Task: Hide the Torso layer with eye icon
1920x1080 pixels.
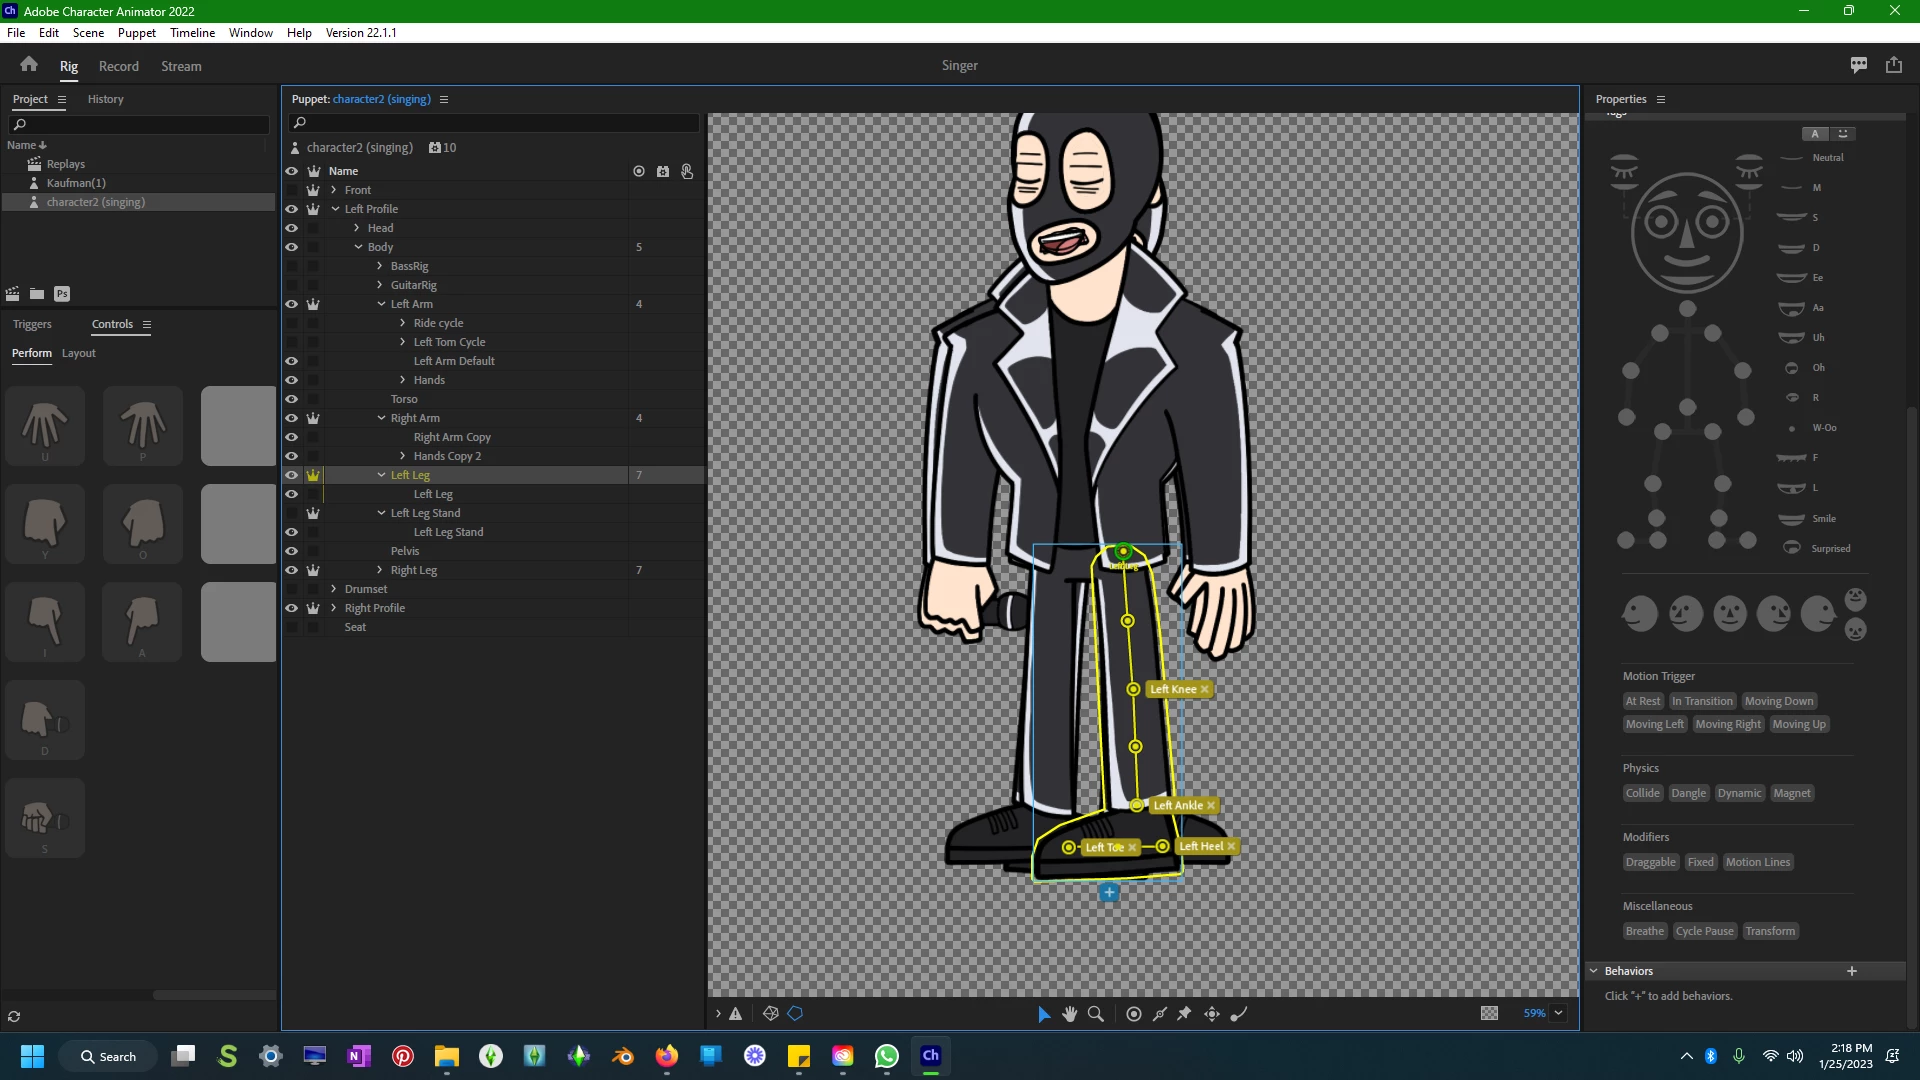Action: point(292,399)
